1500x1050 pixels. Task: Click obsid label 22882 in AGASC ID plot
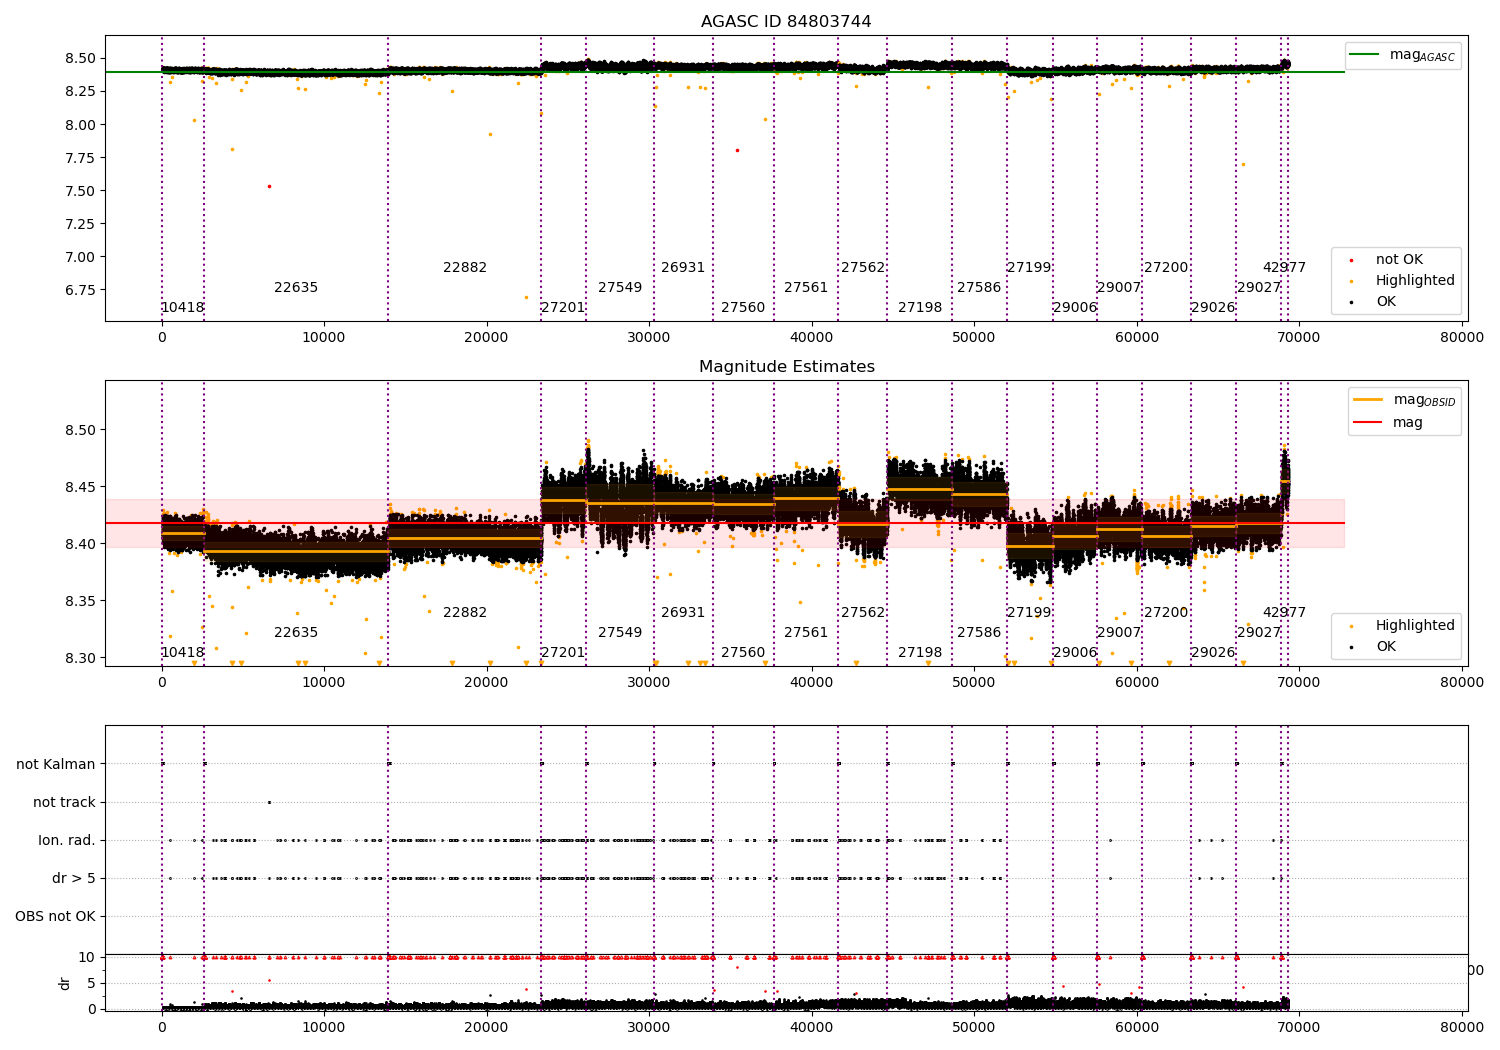(x=465, y=268)
